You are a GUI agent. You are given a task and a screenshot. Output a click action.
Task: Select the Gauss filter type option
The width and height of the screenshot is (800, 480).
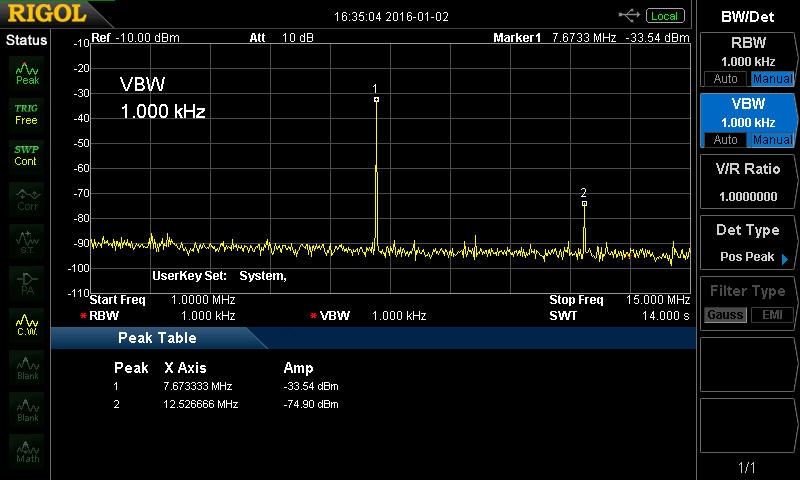723,316
